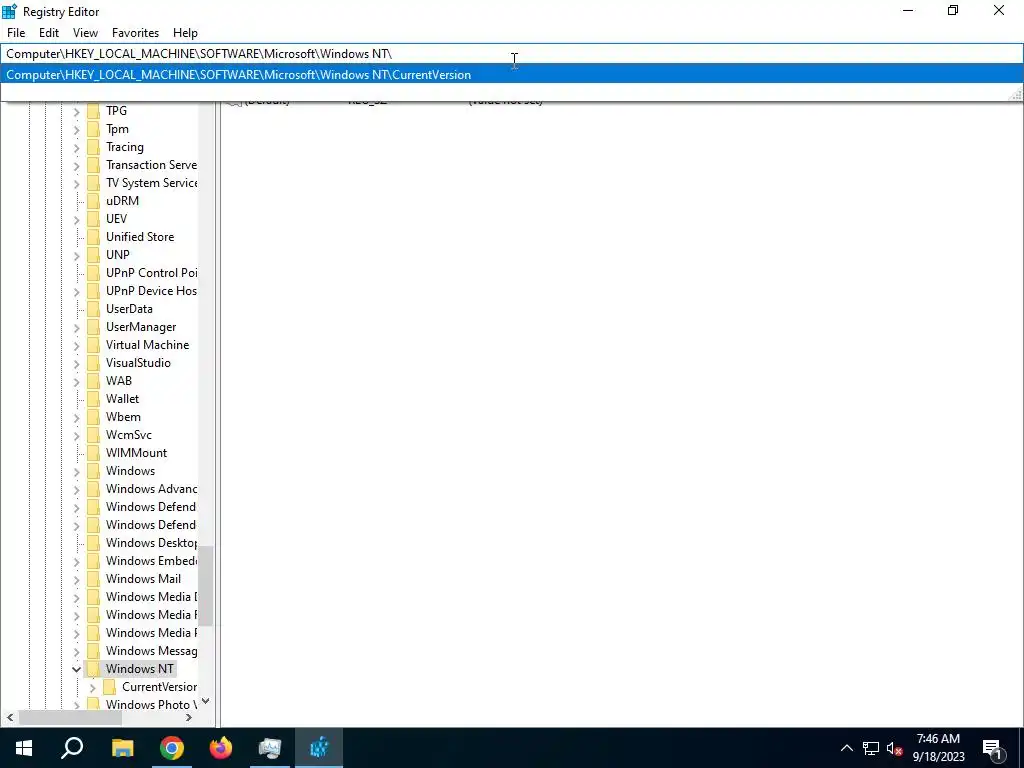The image size is (1024, 768).
Task: Open the Help menu
Action: (x=185, y=33)
